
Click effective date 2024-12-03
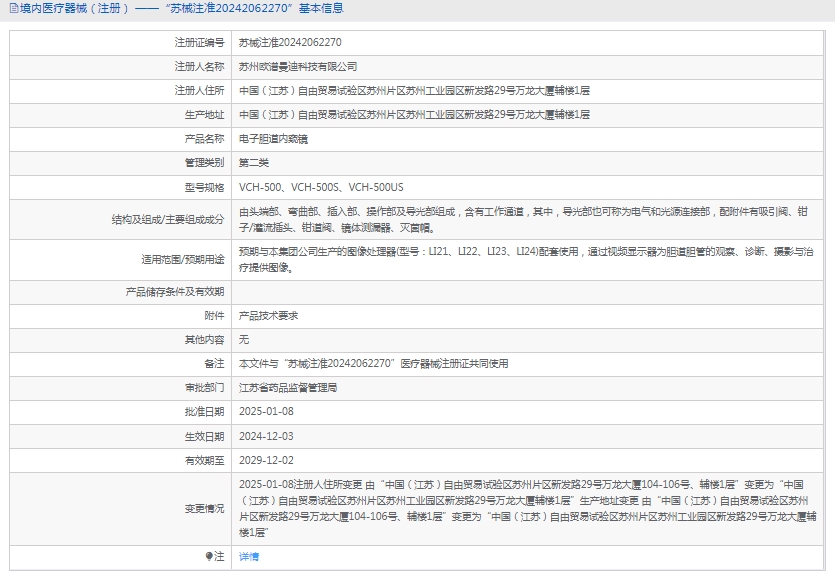click(x=266, y=436)
